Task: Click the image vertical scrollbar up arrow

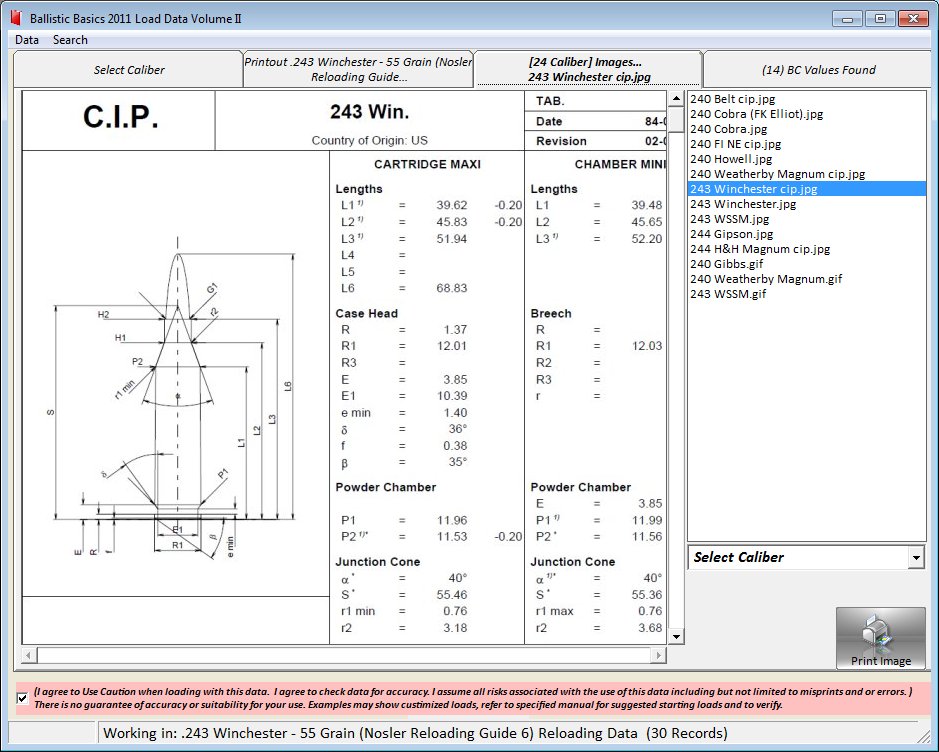Action: [676, 100]
